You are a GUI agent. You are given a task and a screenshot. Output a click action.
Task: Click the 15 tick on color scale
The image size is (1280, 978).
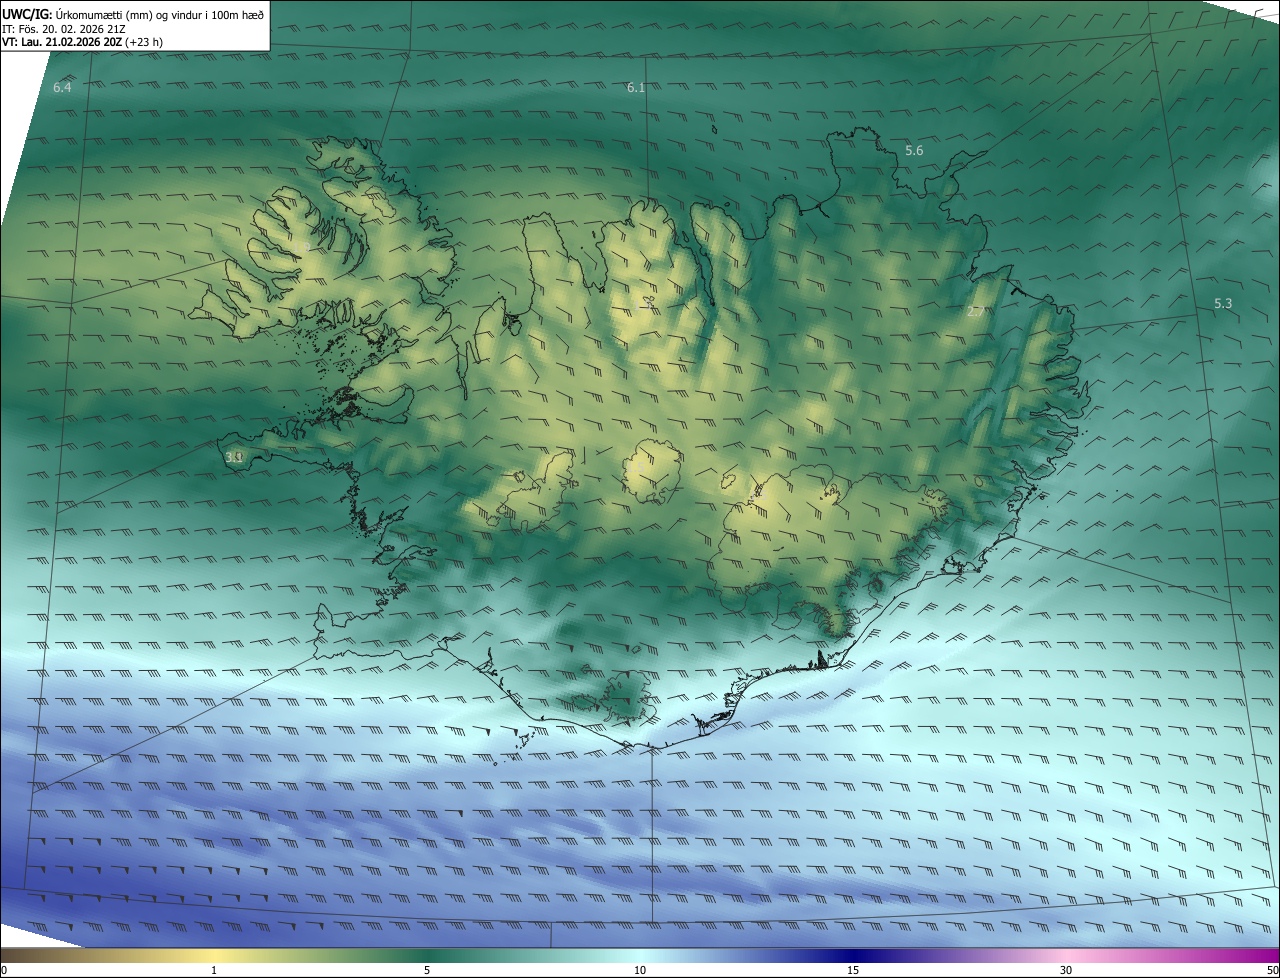[853, 970]
